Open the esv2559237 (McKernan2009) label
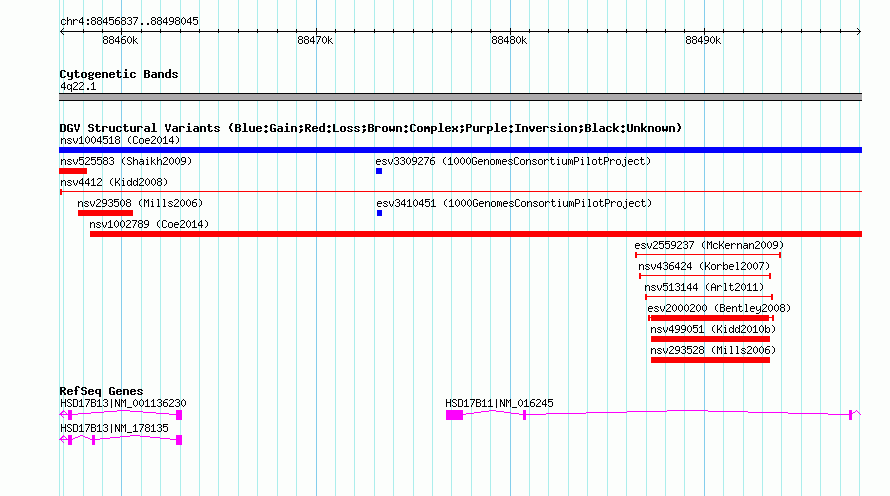Image resolution: width=890 pixels, height=496 pixels. [709, 245]
